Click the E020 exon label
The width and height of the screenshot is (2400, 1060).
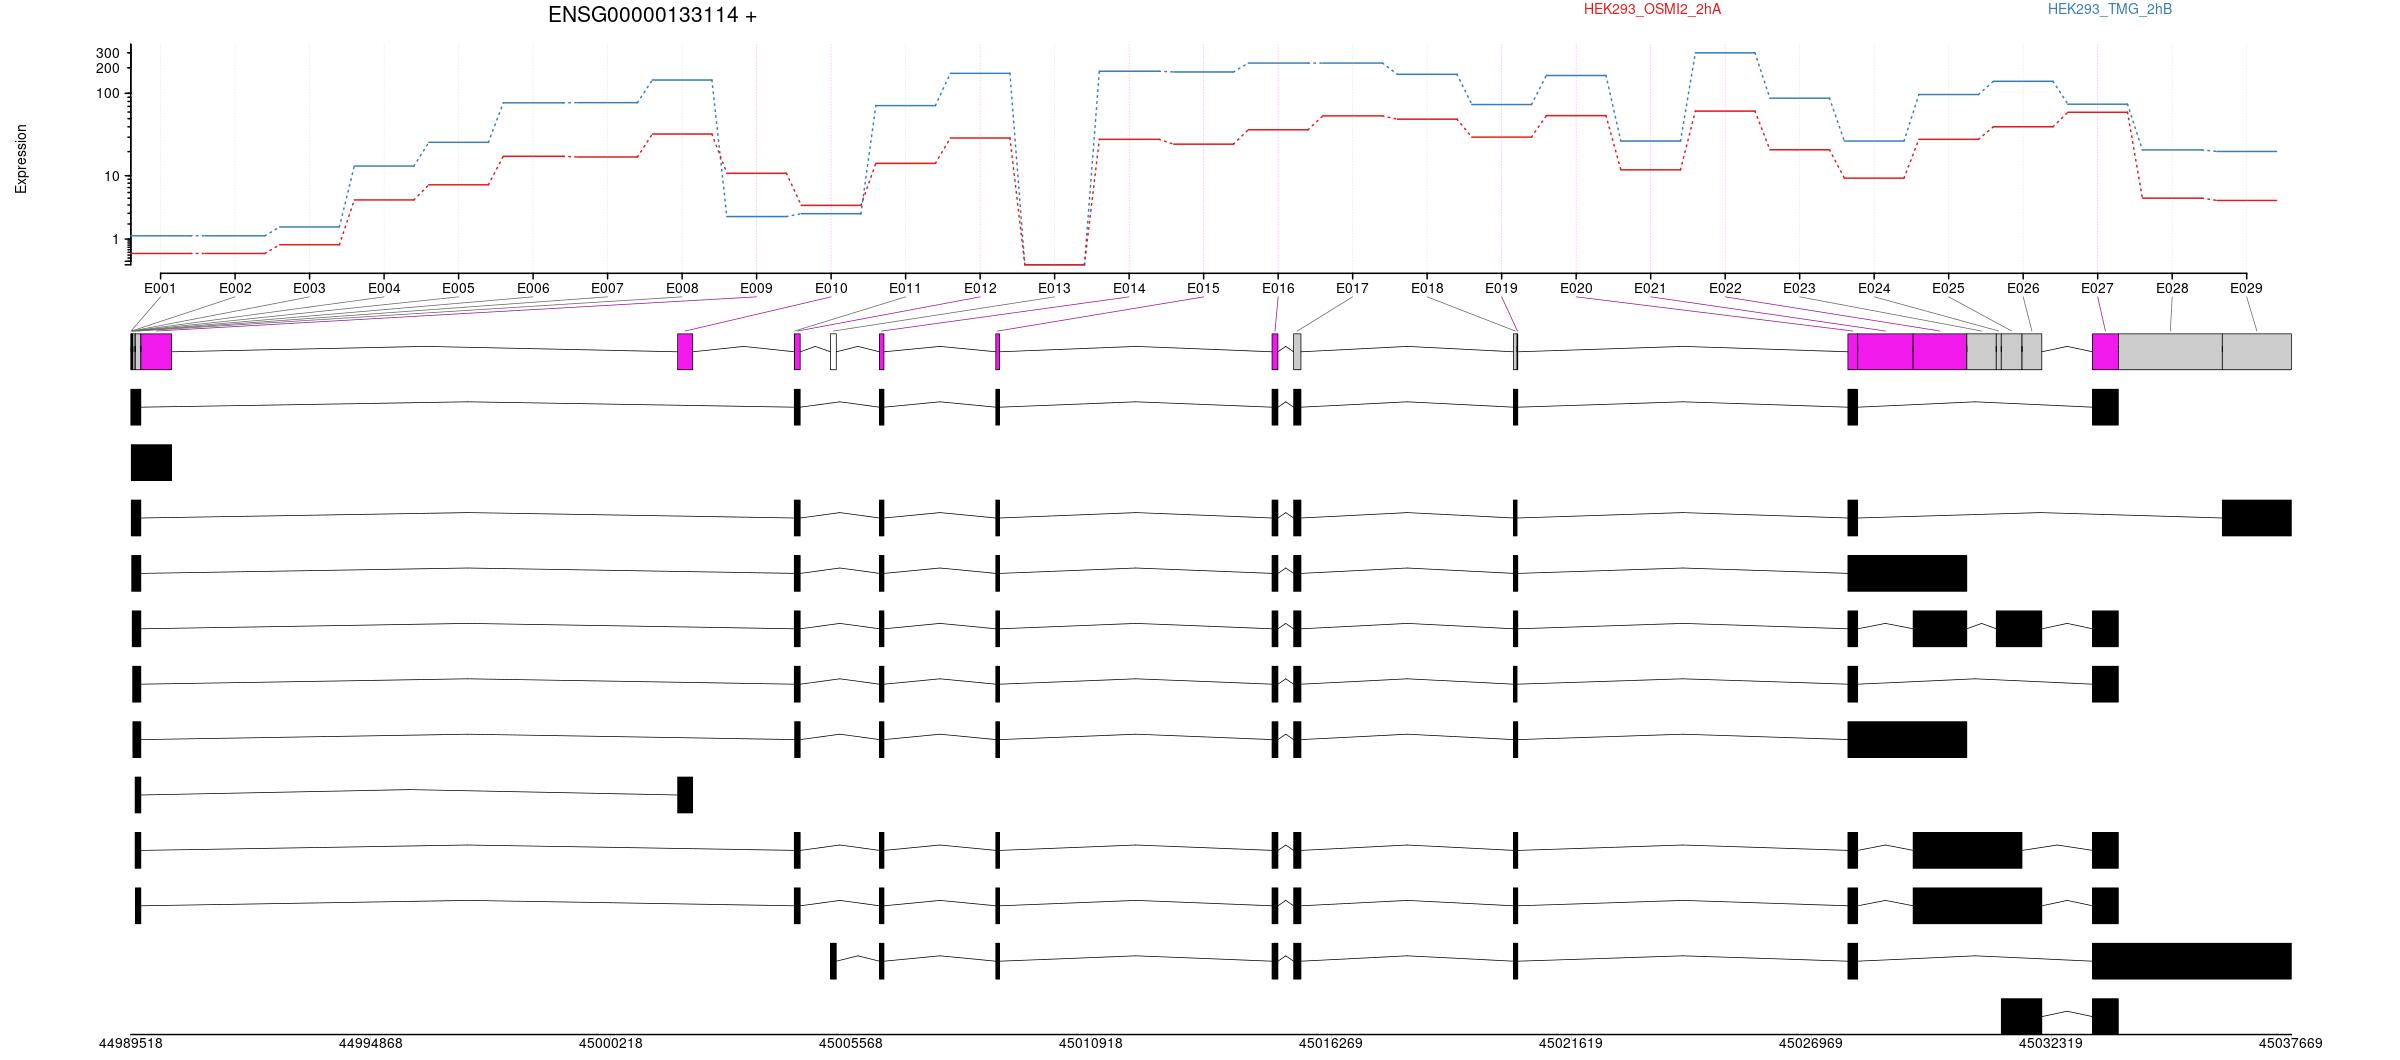(1576, 288)
